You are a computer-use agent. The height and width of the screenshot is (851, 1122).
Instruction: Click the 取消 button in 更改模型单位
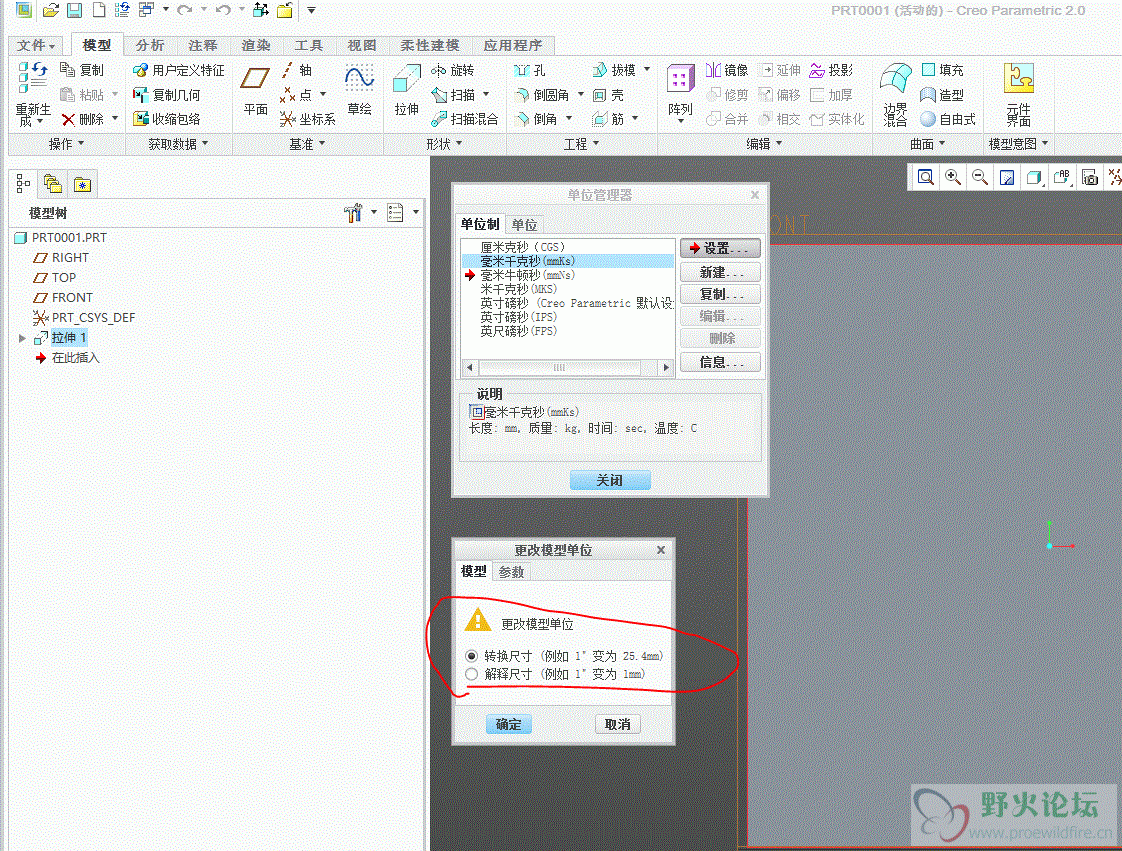pyautogui.click(x=618, y=724)
